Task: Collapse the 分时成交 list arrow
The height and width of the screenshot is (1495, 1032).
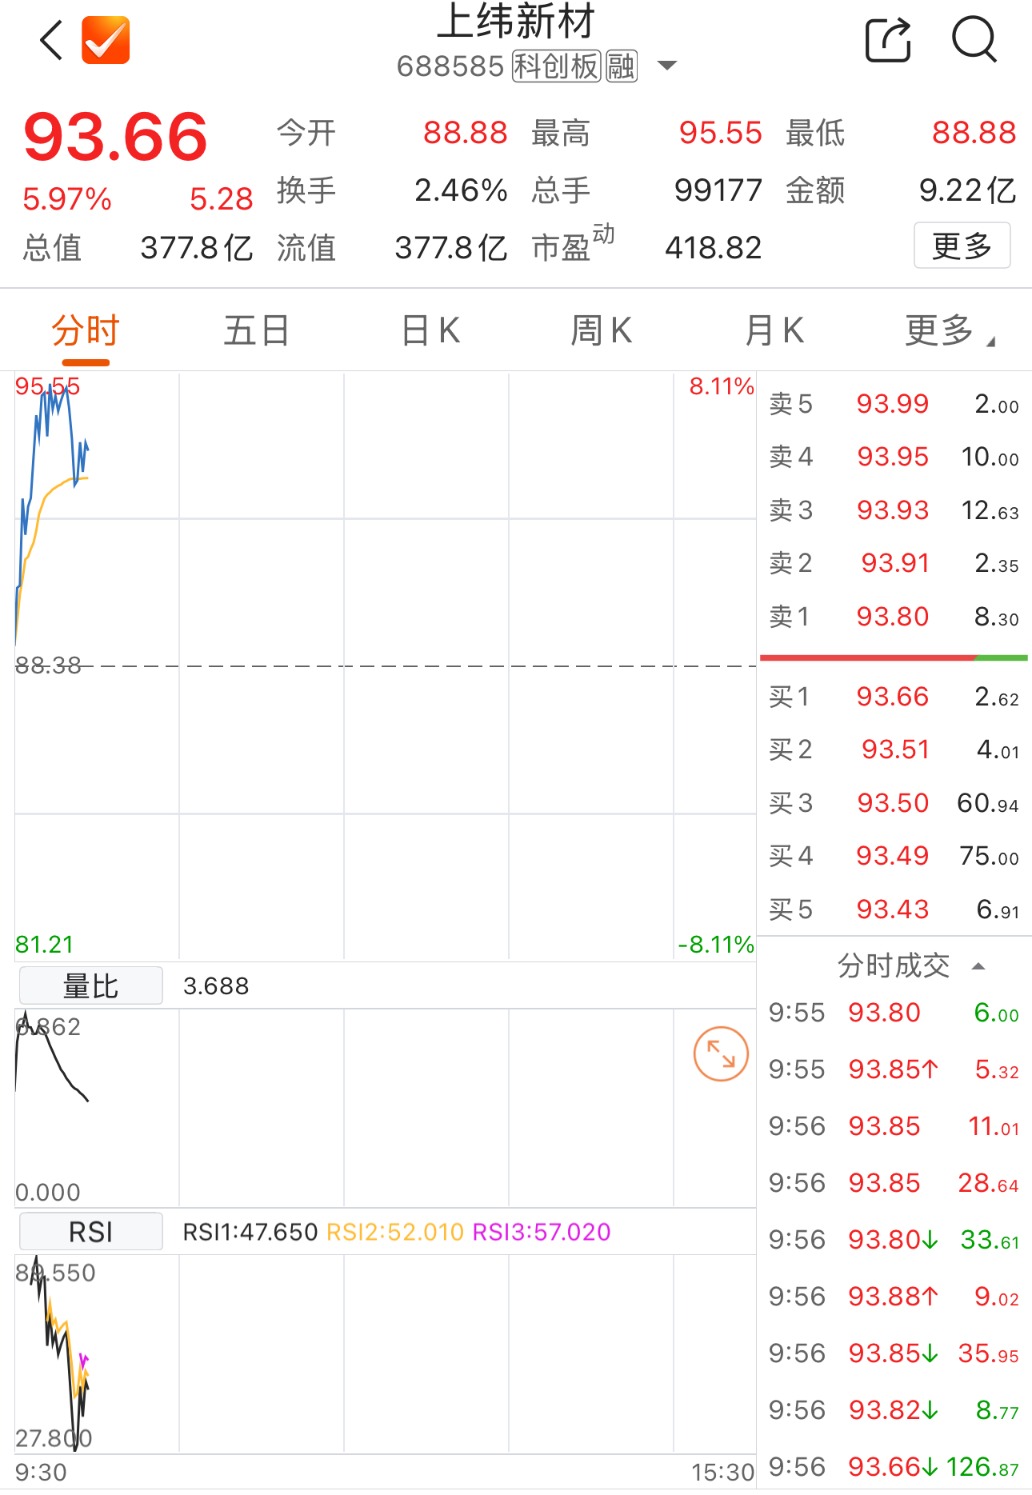Action: coord(979,966)
